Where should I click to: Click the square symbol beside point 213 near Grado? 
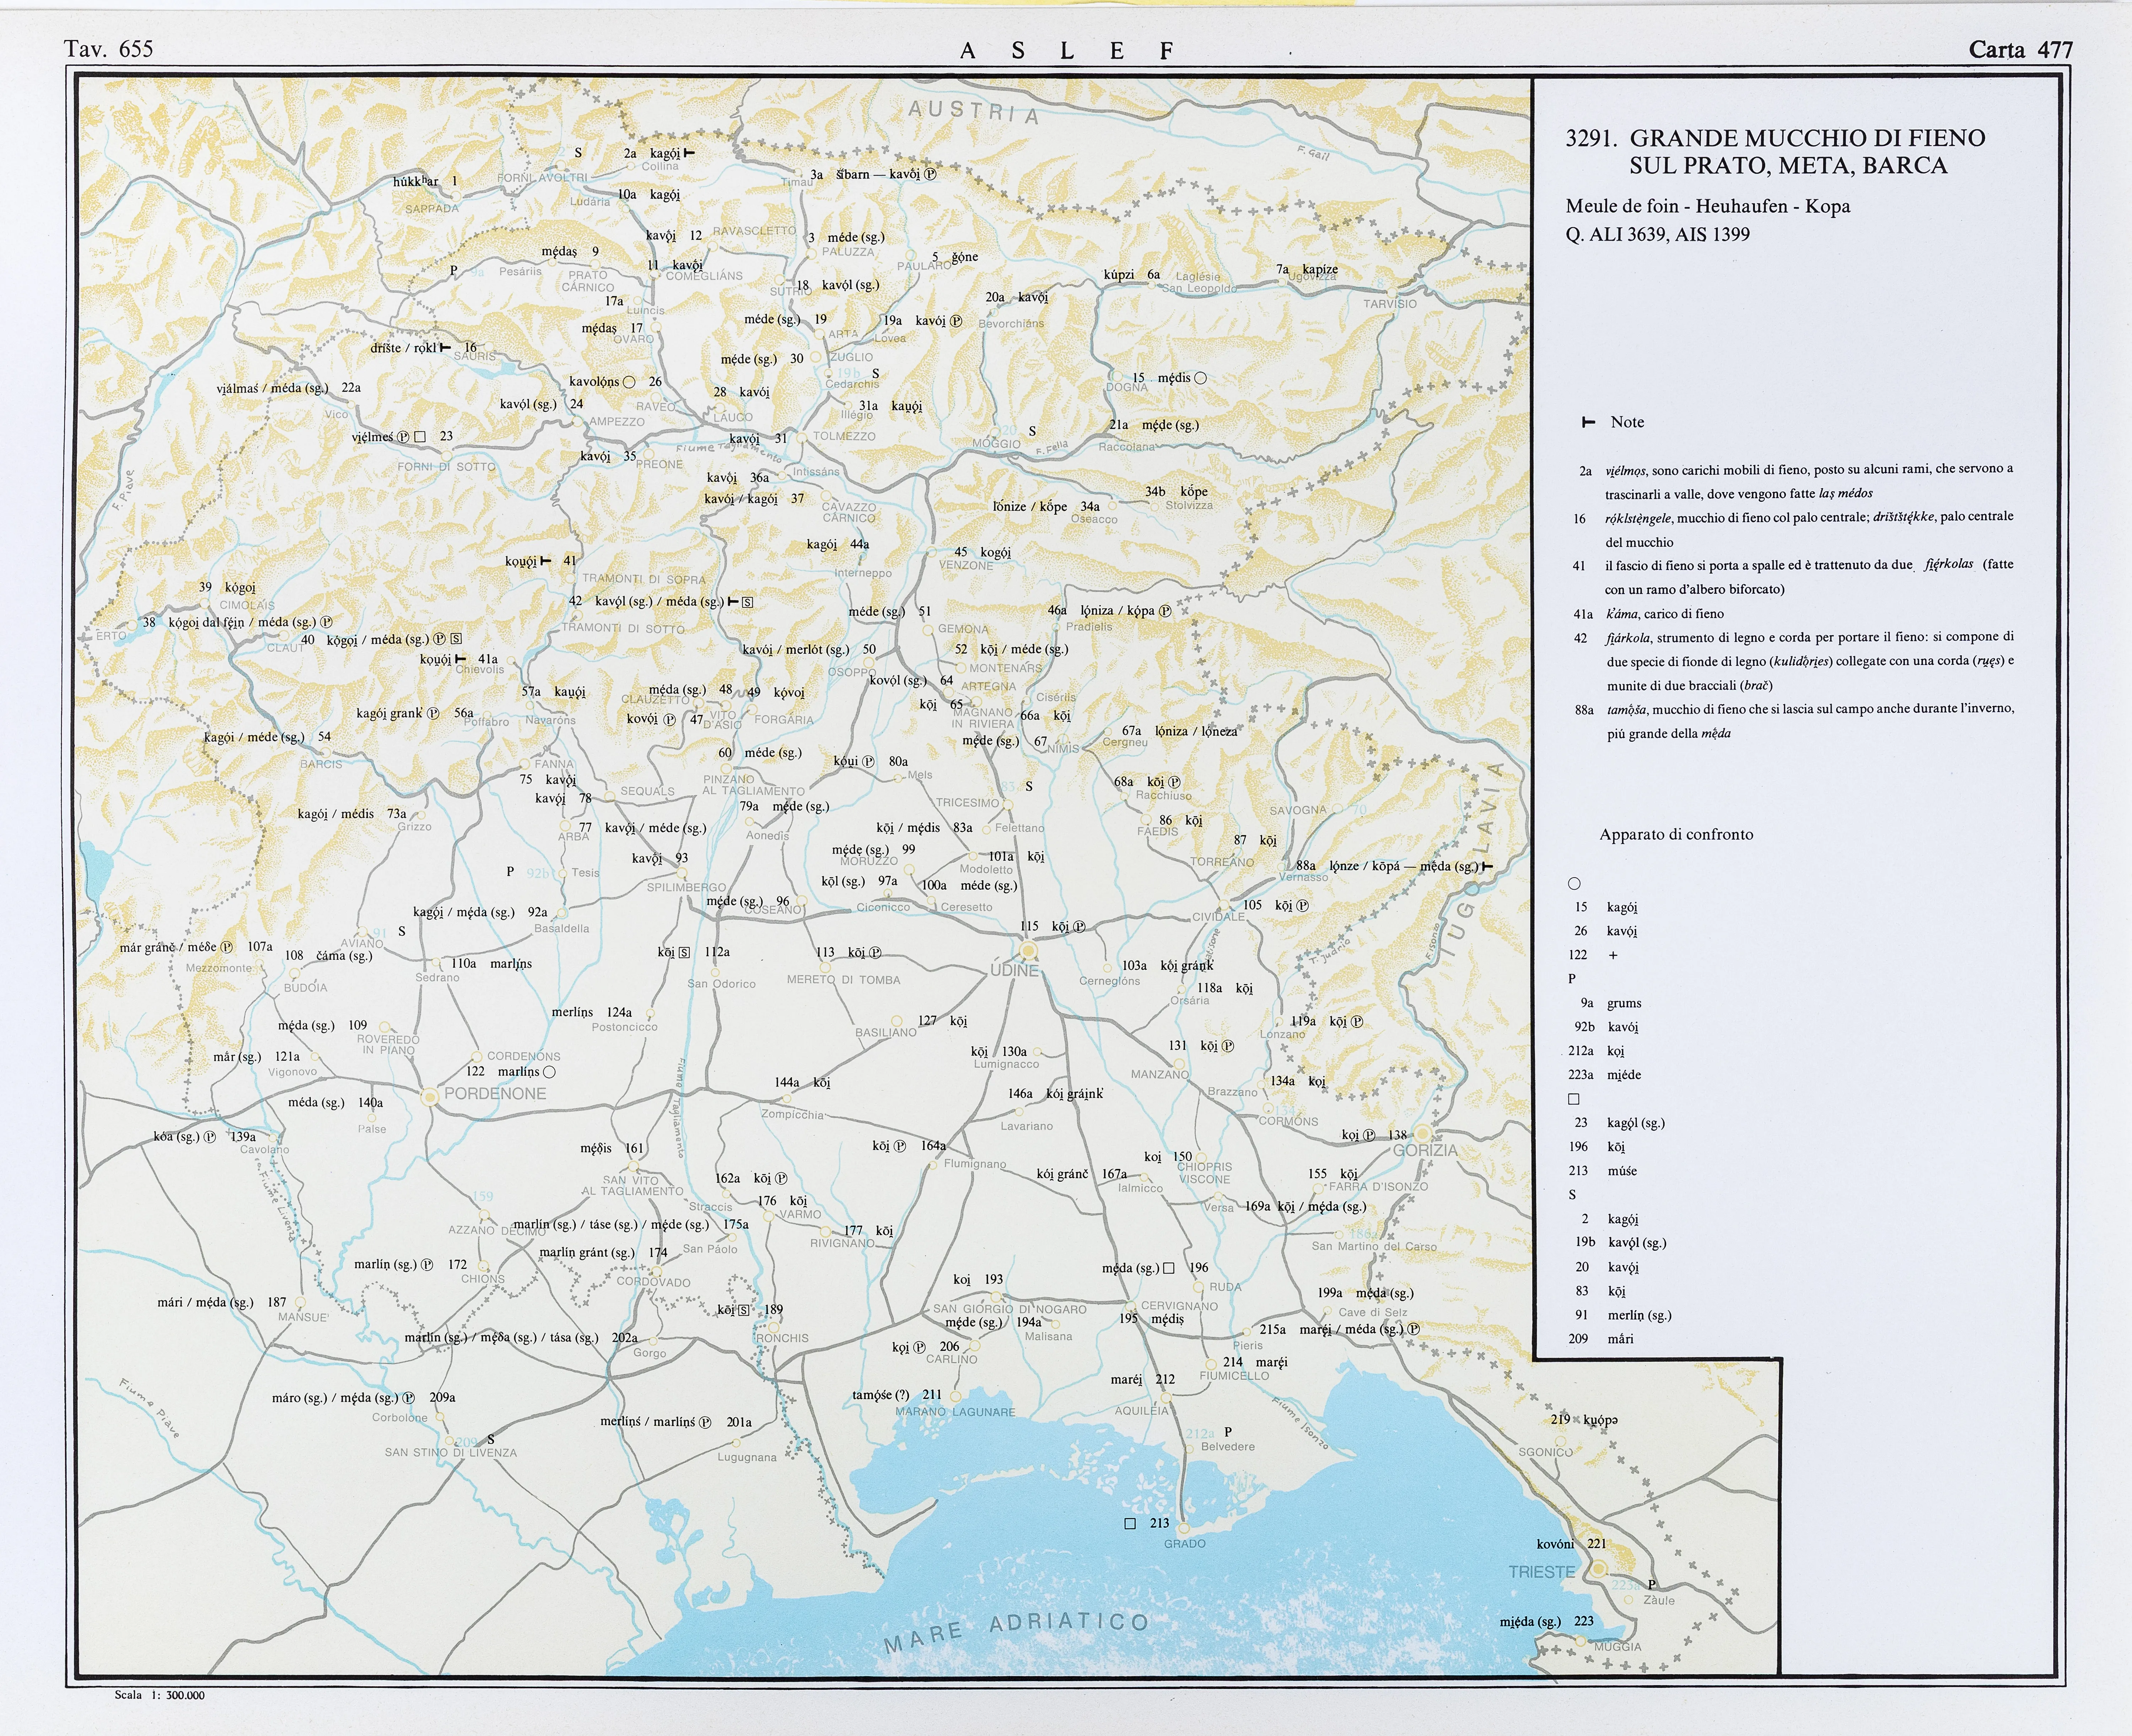click(1130, 1524)
